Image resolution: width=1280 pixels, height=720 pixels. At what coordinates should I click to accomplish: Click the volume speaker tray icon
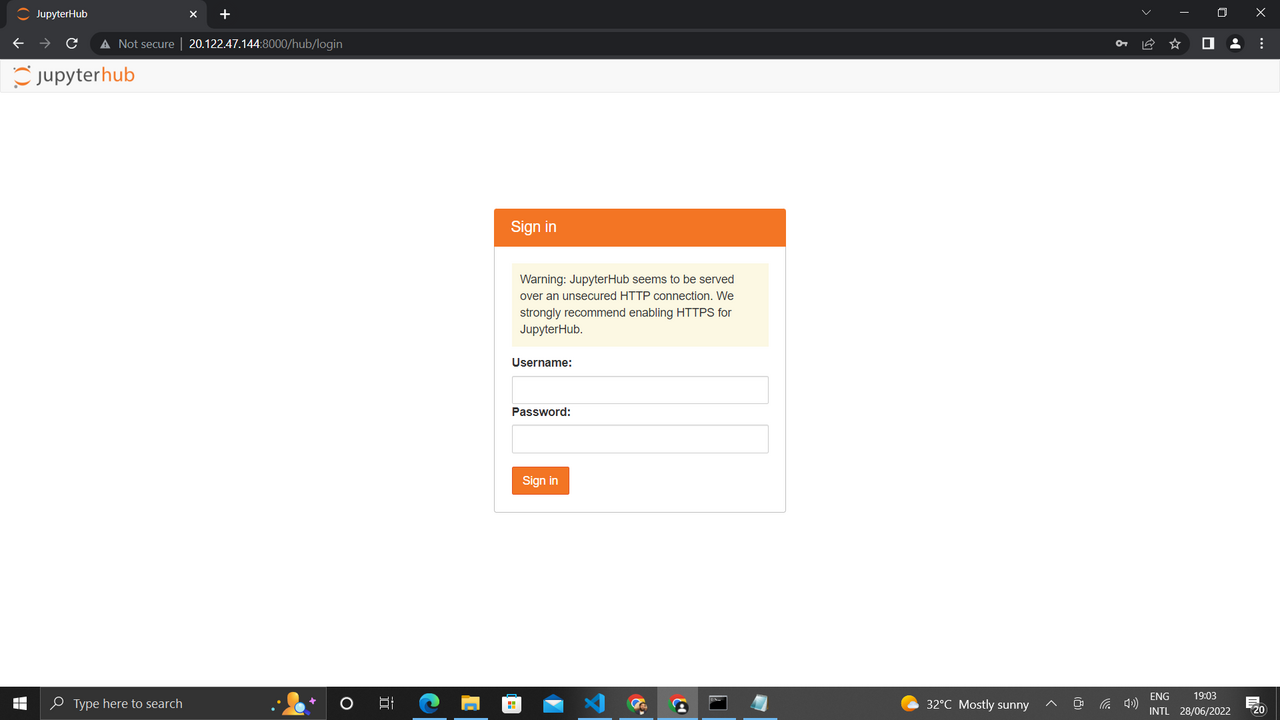[x=1131, y=704]
